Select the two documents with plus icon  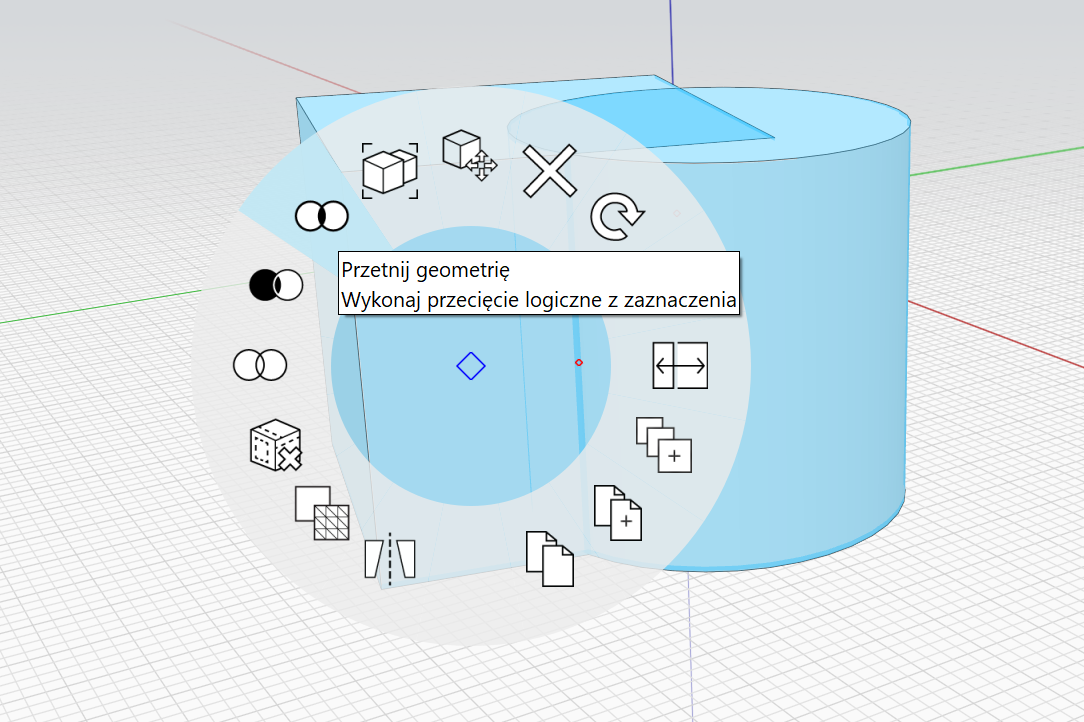(x=617, y=512)
